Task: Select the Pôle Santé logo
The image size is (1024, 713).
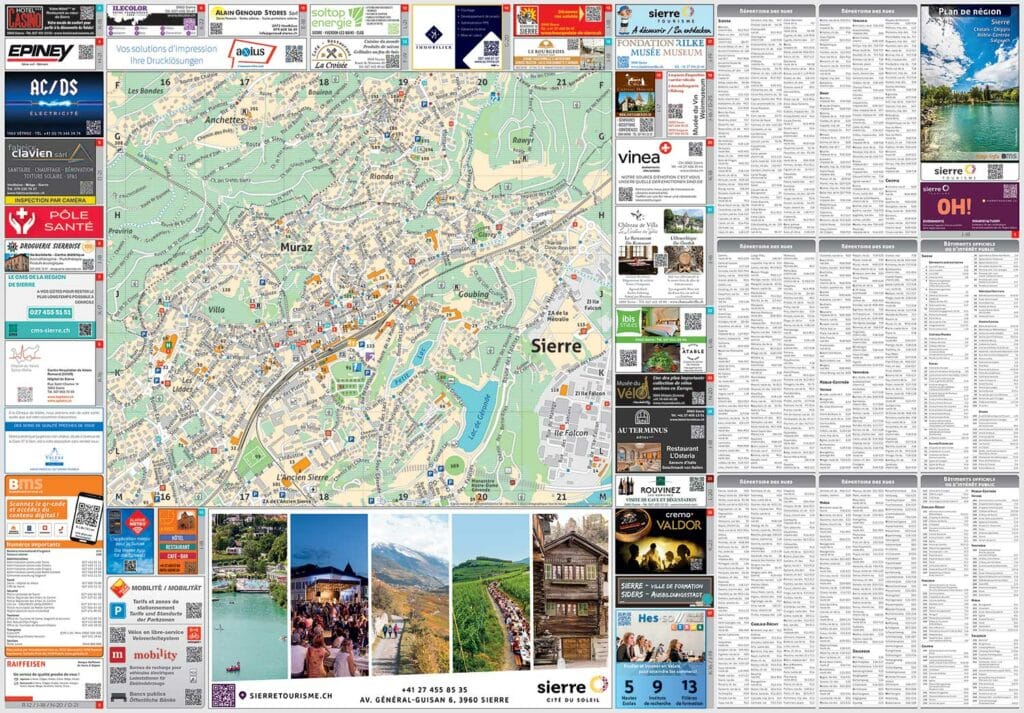Action: coord(54,222)
